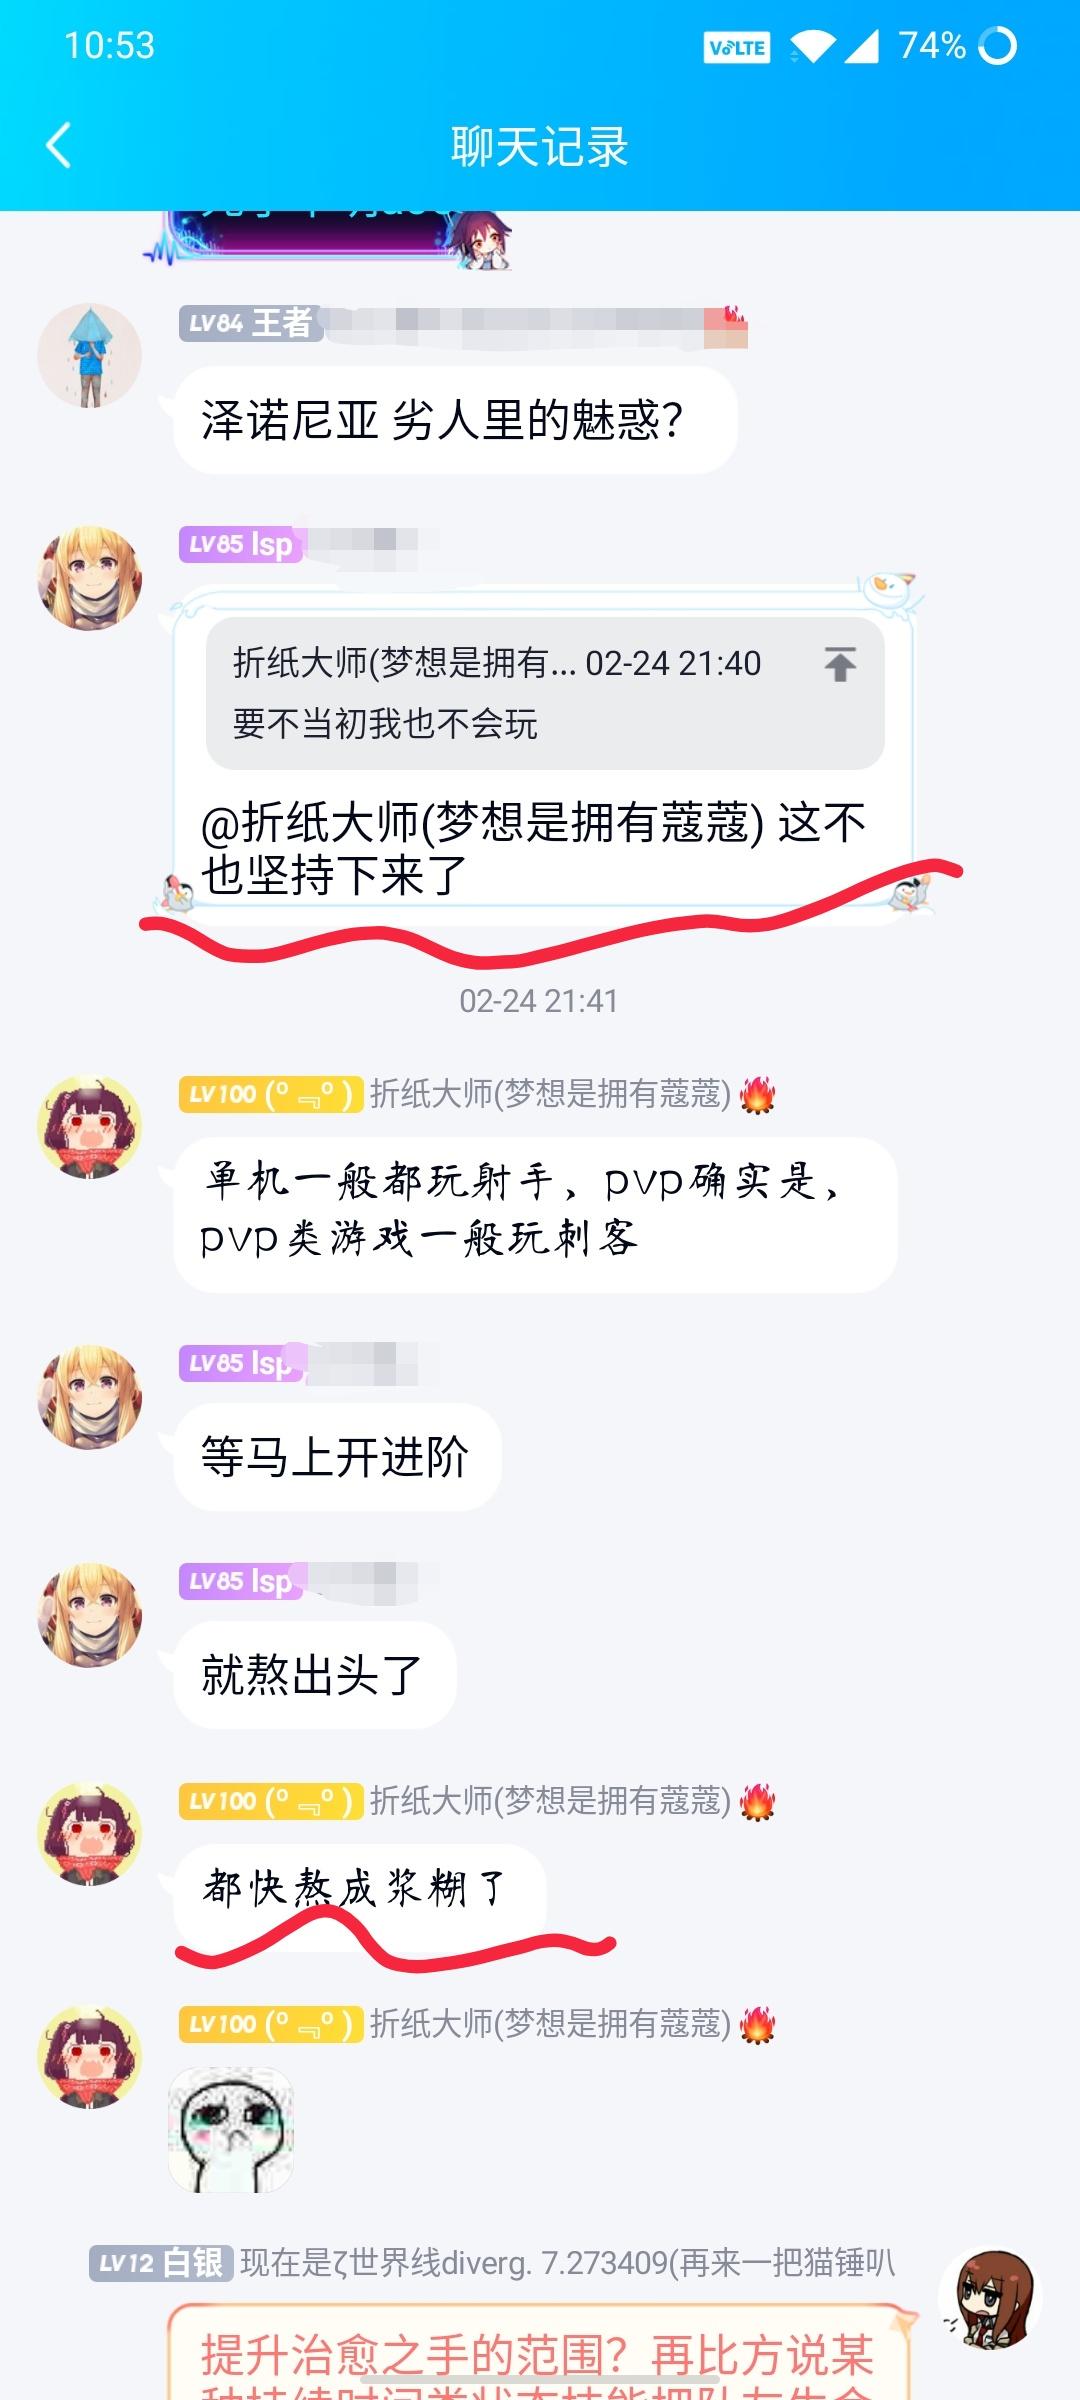Tap 折纸大师 username above 都快熬成浆糊了
Screen dimensions: 1080x2400
tap(551, 1801)
